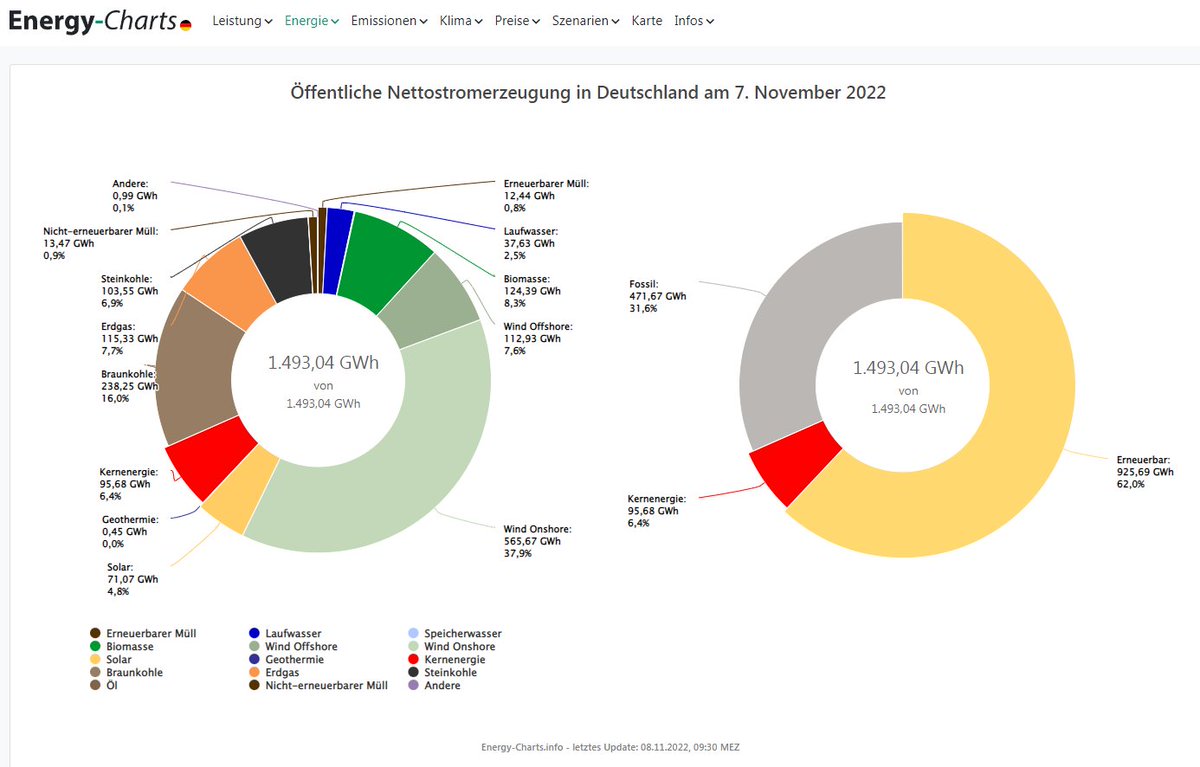This screenshot has height=767, width=1200.
Task: Select the Karte menu item
Action: tap(647, 20)
